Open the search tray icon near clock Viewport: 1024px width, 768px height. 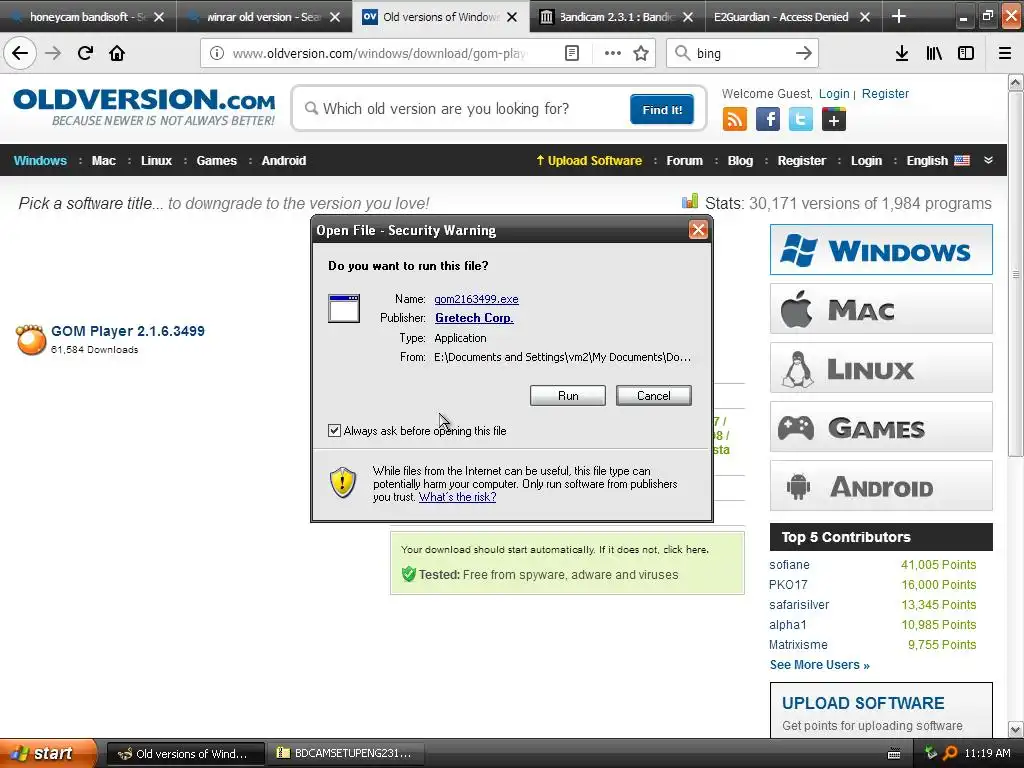click(x=950, y=753)
